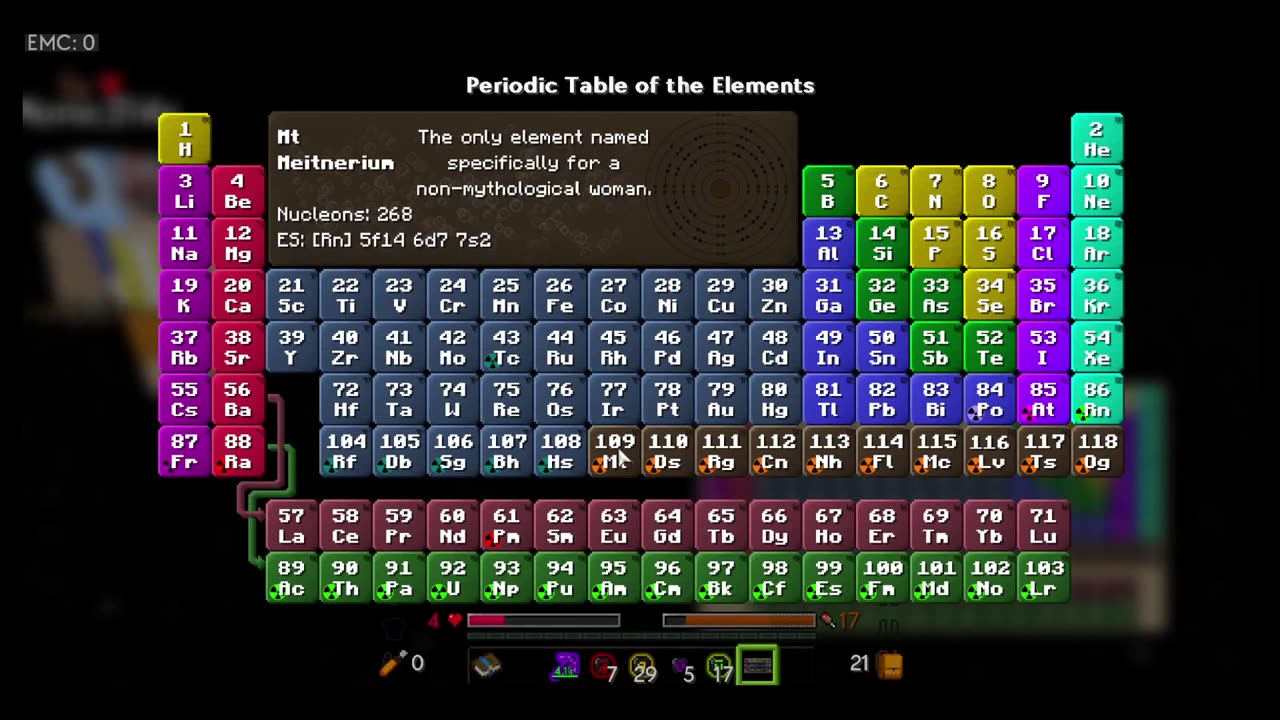Select the Gold (79 Au) tile

click(721, 399)
